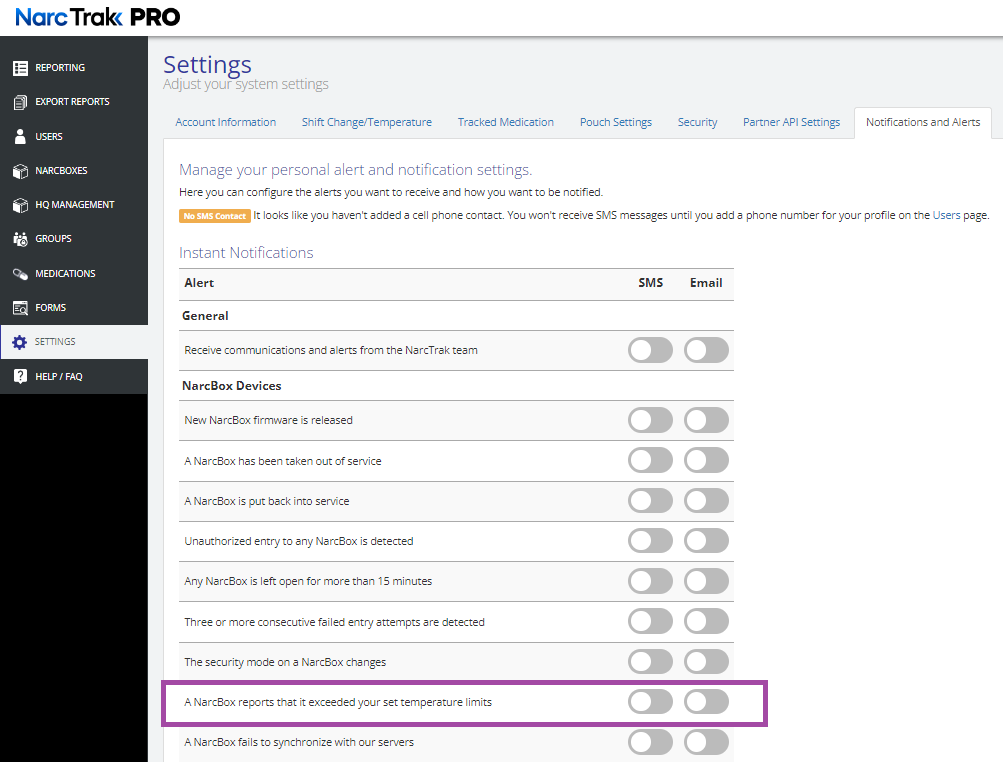Toggle SMS for new NarcBox firmware released
Screen dimensions: 1003x762
click(x=650, y=420)
